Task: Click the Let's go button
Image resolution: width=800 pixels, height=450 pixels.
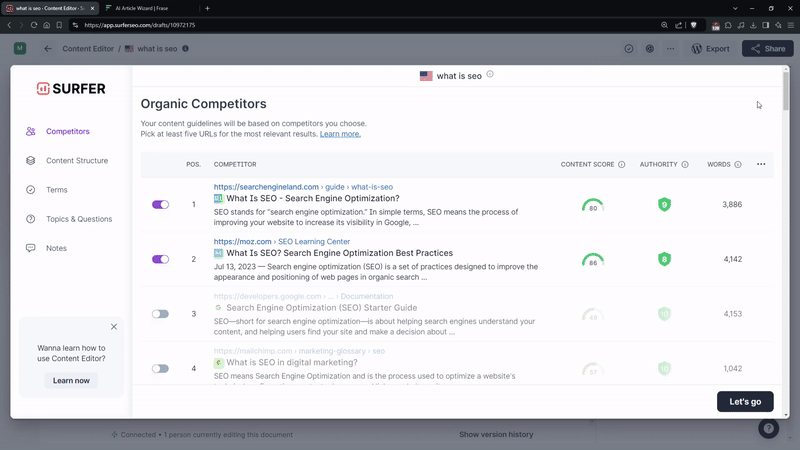Action: [x=745, y=402]
